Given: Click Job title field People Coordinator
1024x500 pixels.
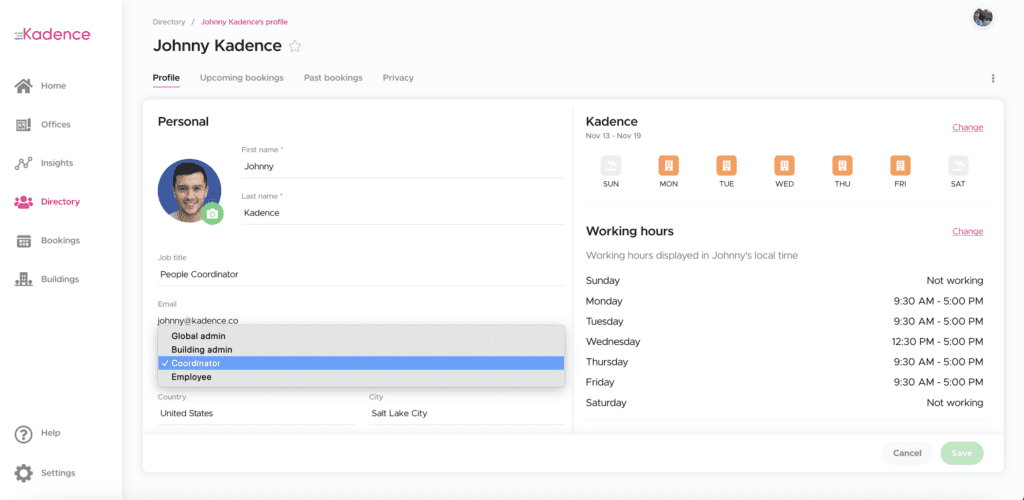Looking at the screenshot, I should point(361,275).
